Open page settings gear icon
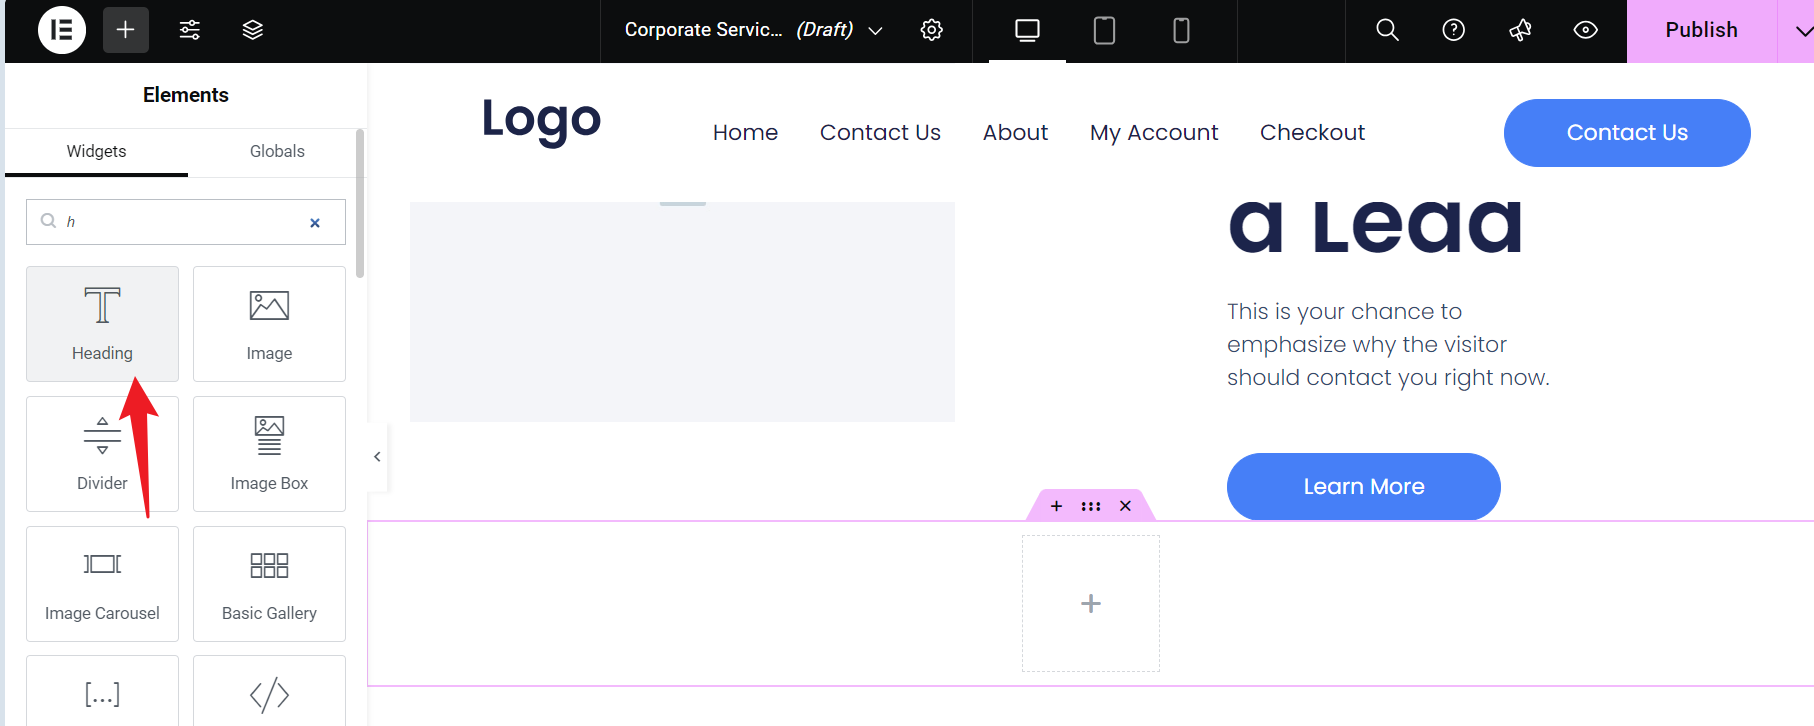Viewport: 1814px width, 726px height. 931,30
